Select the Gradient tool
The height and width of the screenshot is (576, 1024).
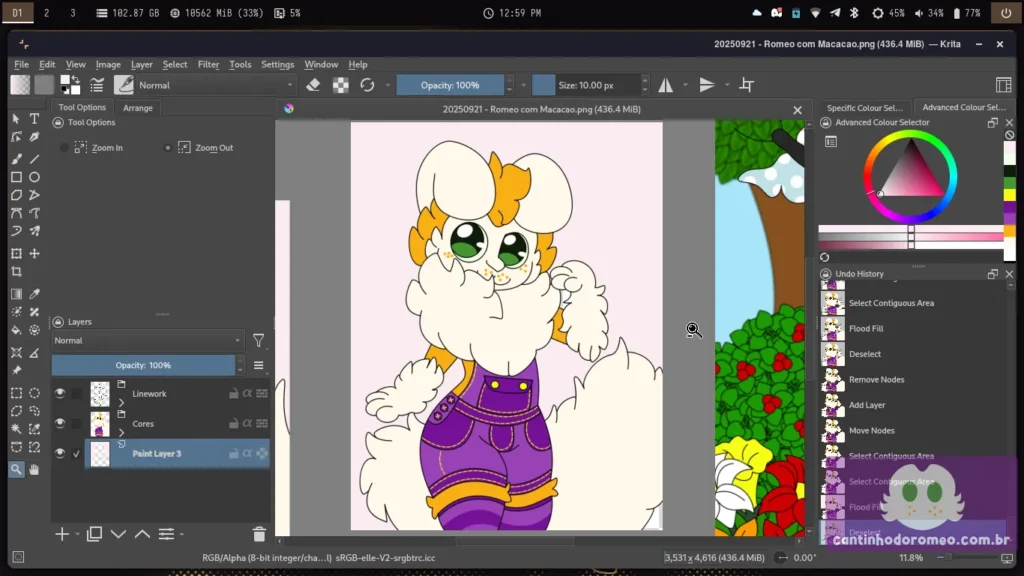[16, 294]
